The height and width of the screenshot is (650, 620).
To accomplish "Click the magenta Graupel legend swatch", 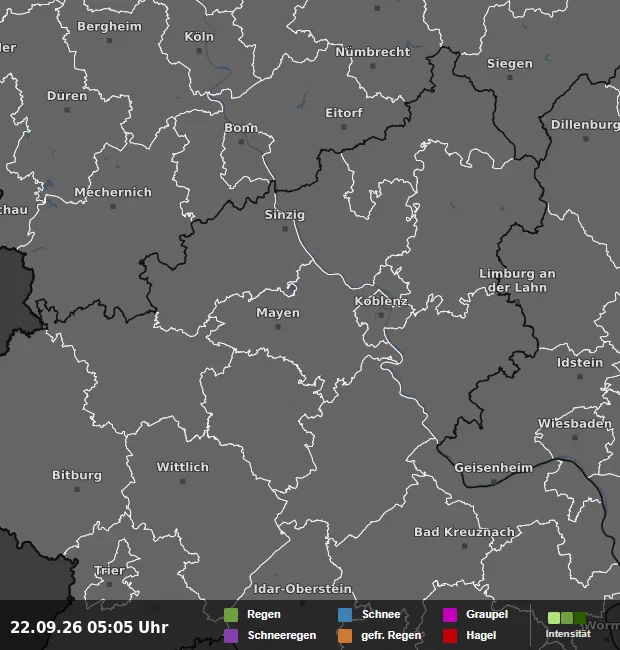I will pos(450,615).
